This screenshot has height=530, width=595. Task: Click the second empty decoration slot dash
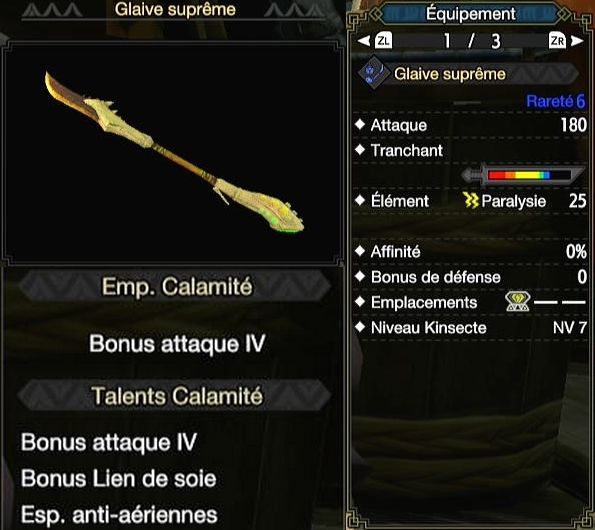(573, 302)
